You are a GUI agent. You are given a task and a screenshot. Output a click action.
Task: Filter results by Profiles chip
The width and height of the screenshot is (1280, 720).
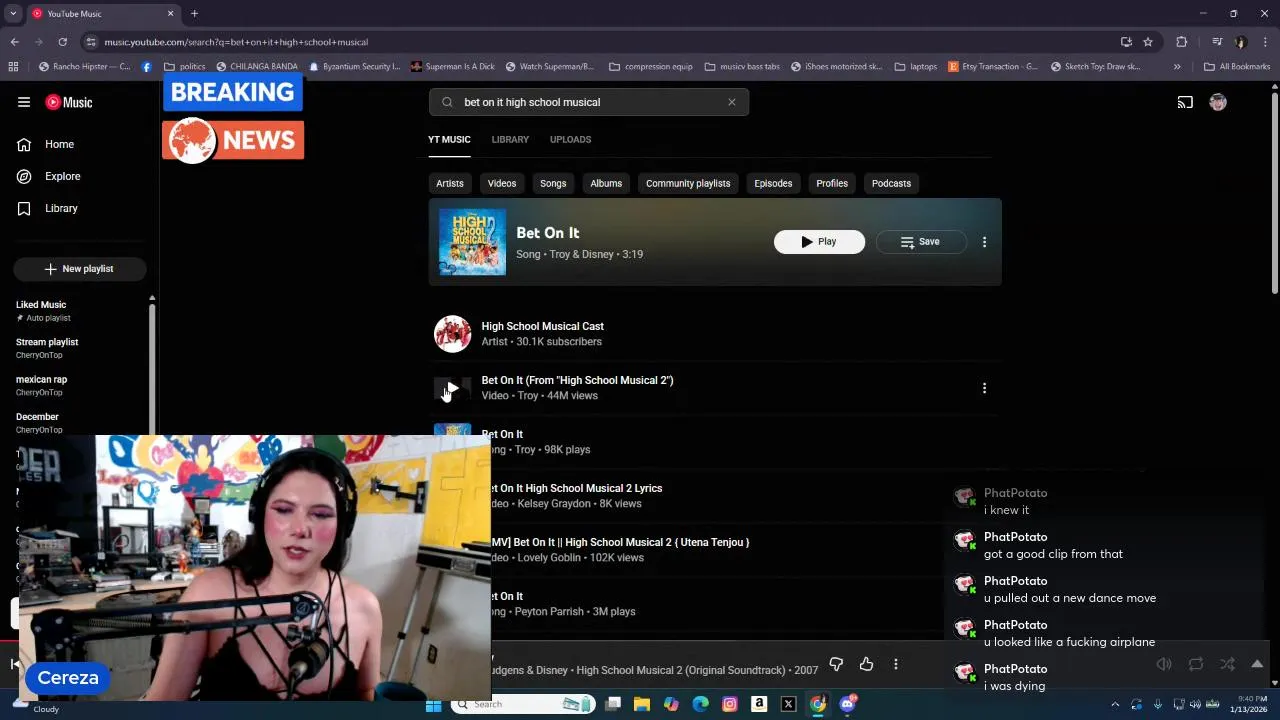click(x=832, y=183)
